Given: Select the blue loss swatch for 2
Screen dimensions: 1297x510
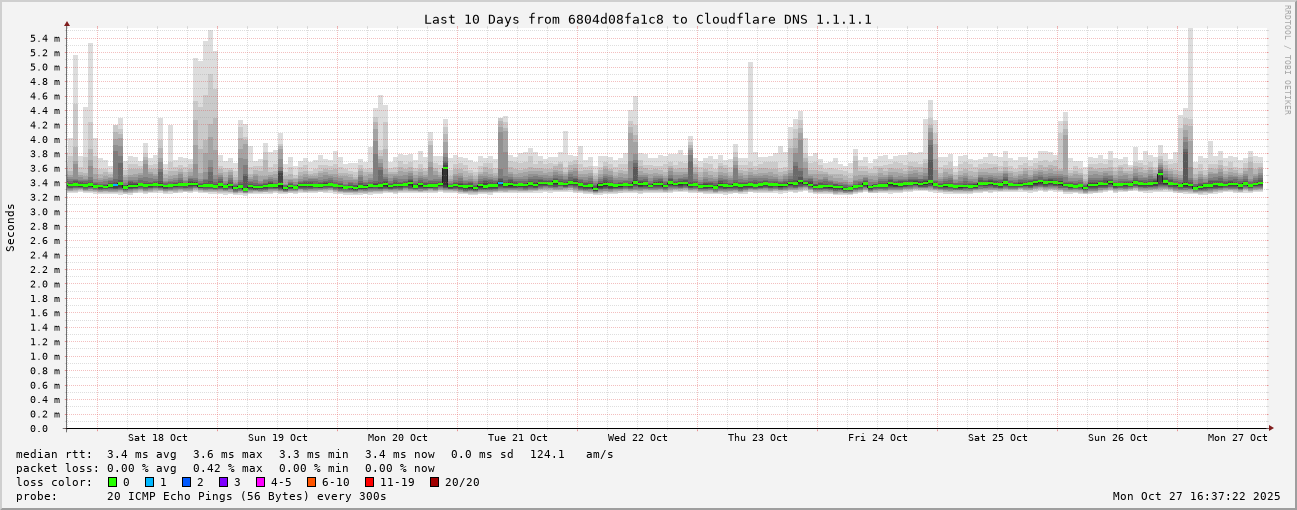Looking at the screenshot, I should [x=186, y=482].
